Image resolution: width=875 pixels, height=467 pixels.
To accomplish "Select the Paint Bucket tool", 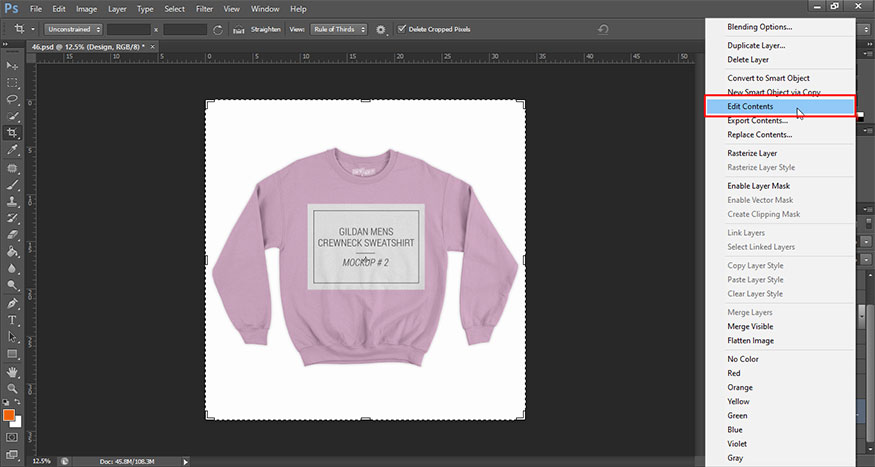I will [12, 252].
